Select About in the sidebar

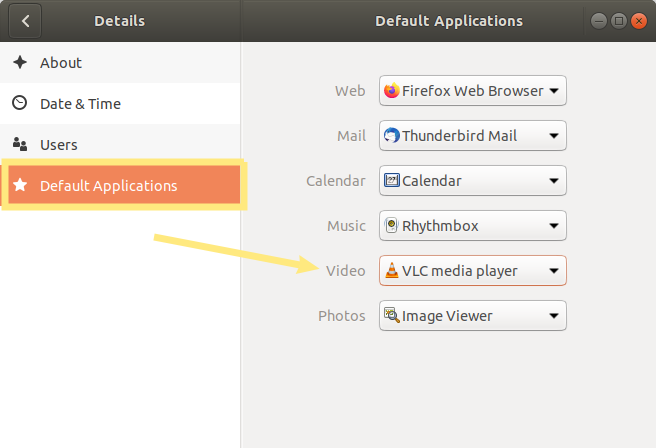[x=120, y=62]
